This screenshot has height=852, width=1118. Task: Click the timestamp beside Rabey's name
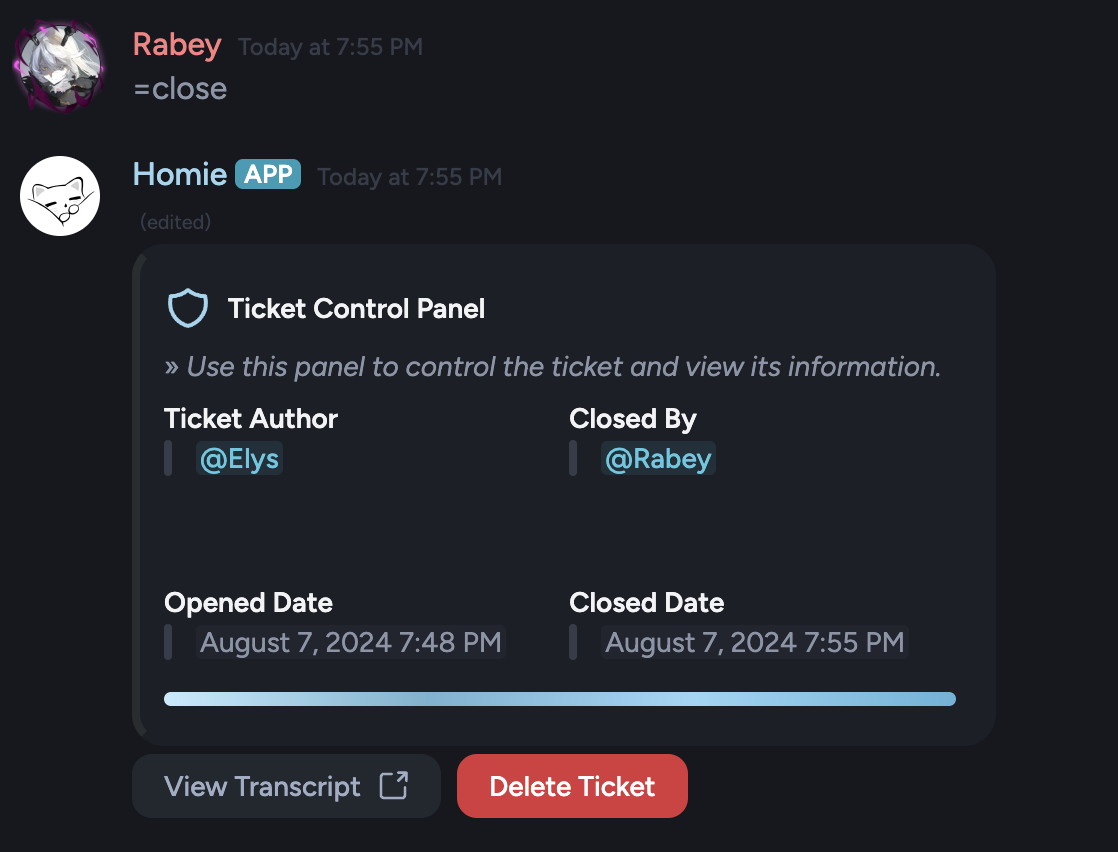click(x=331, y=47)
